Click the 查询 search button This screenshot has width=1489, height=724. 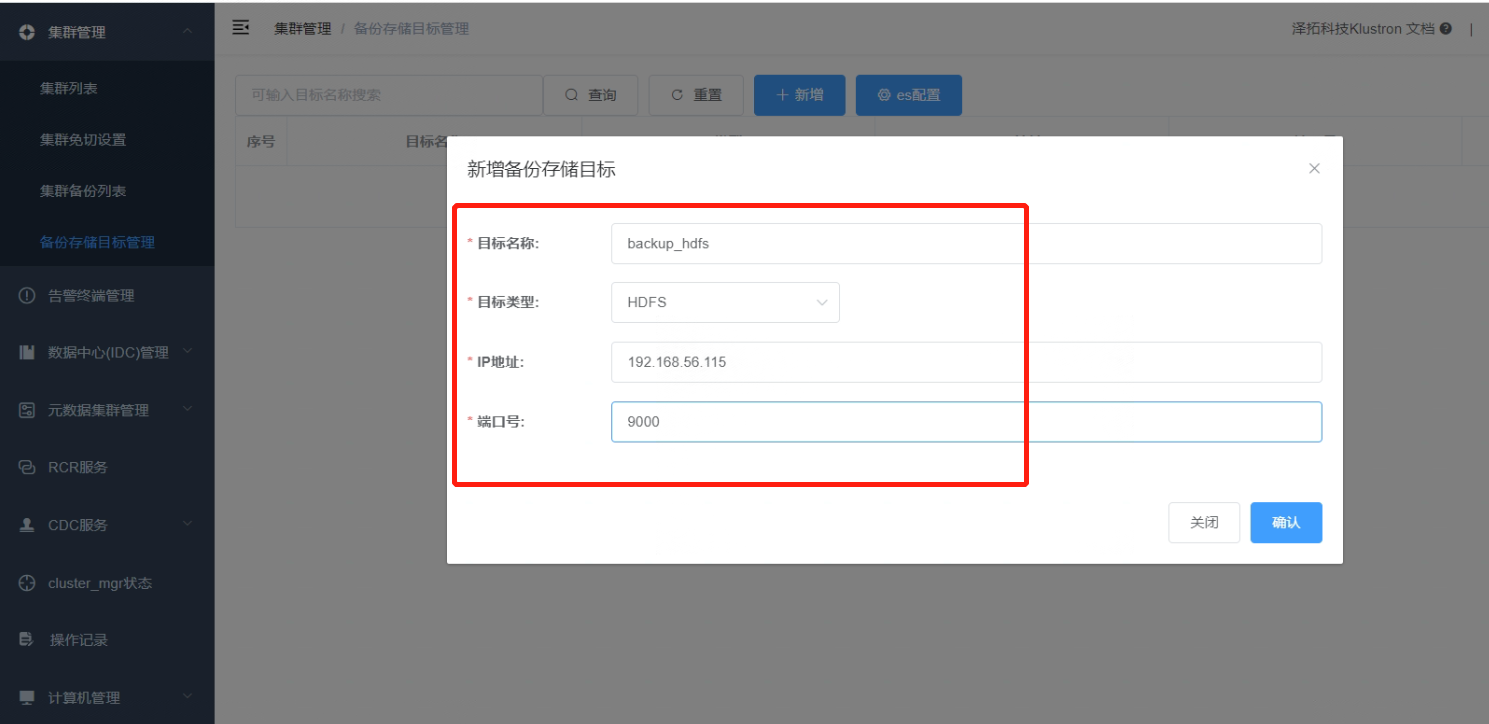590,95
